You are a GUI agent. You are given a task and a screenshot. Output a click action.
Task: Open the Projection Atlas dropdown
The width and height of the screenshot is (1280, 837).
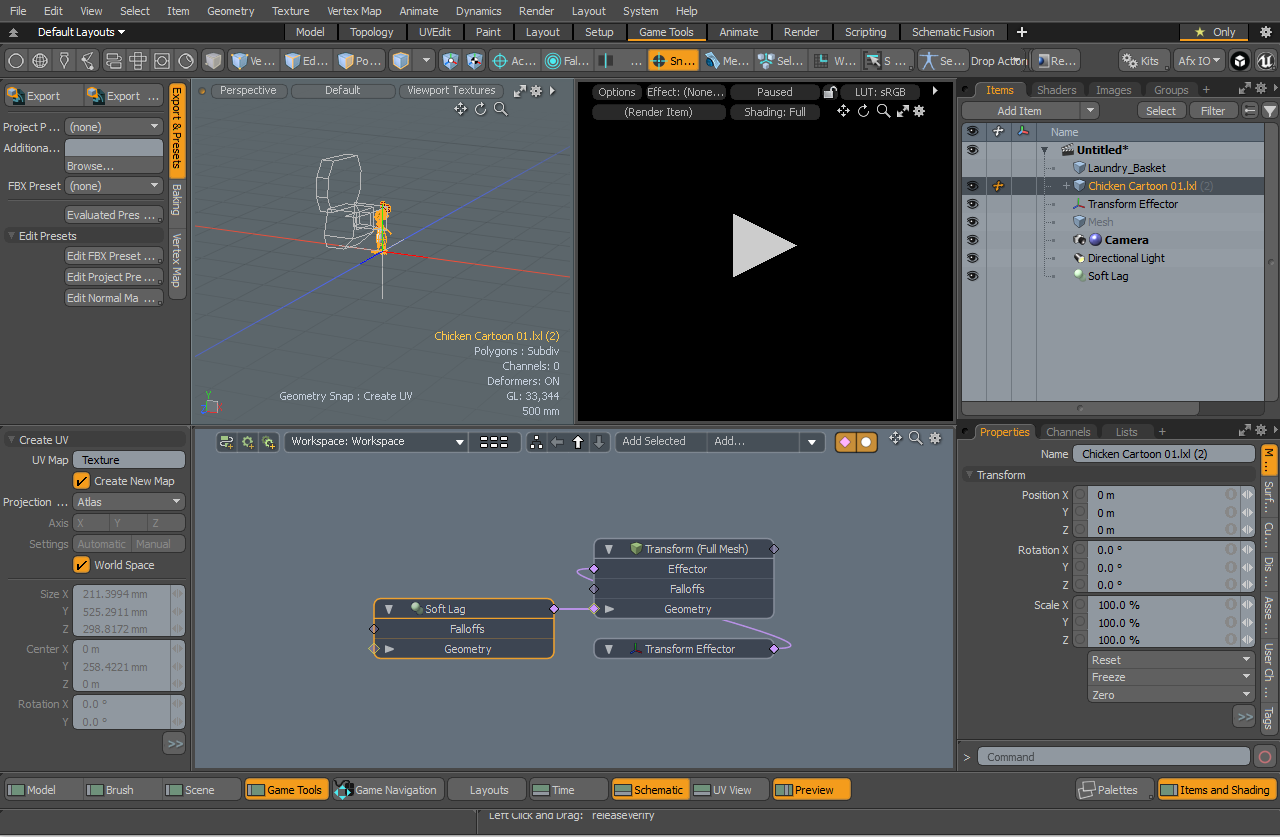tap(129, 502)
